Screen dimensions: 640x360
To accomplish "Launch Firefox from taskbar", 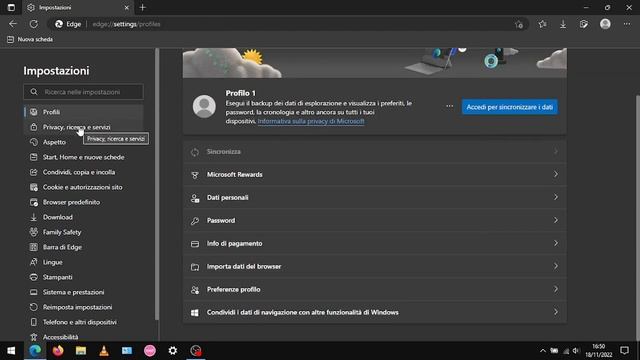I will point(58,351).
